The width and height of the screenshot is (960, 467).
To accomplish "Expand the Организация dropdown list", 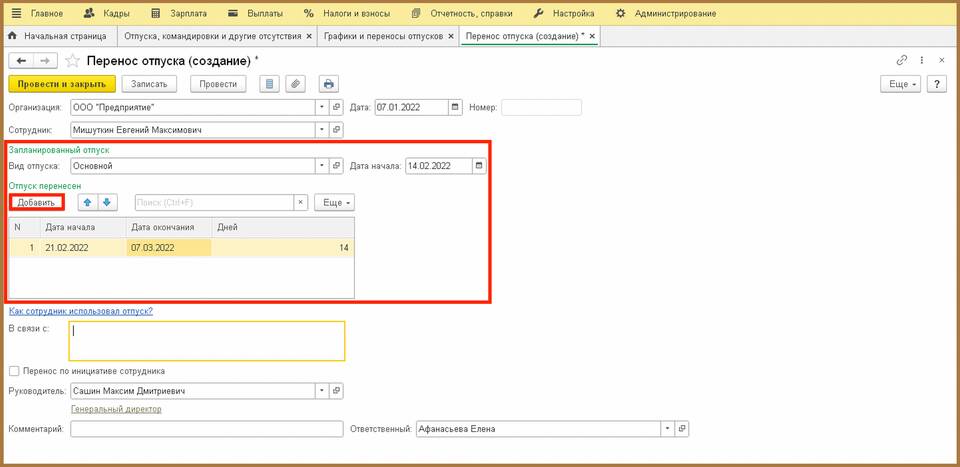I will tap(322, 107).
